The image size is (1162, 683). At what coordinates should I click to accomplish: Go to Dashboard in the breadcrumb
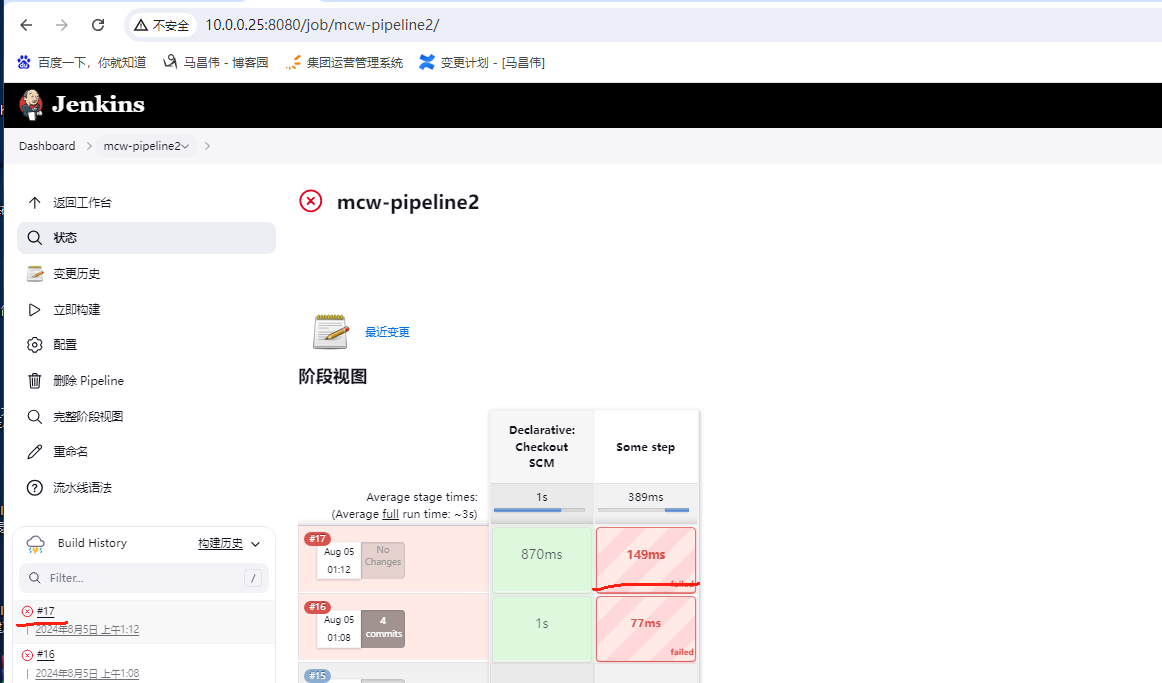47,146
